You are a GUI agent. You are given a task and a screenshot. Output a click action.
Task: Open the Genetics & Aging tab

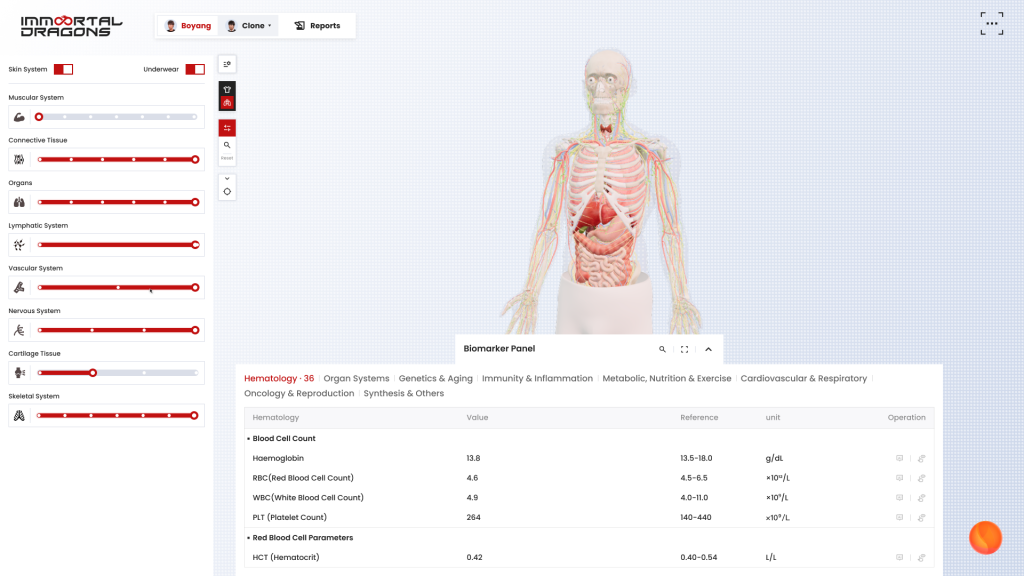point(435,379)
